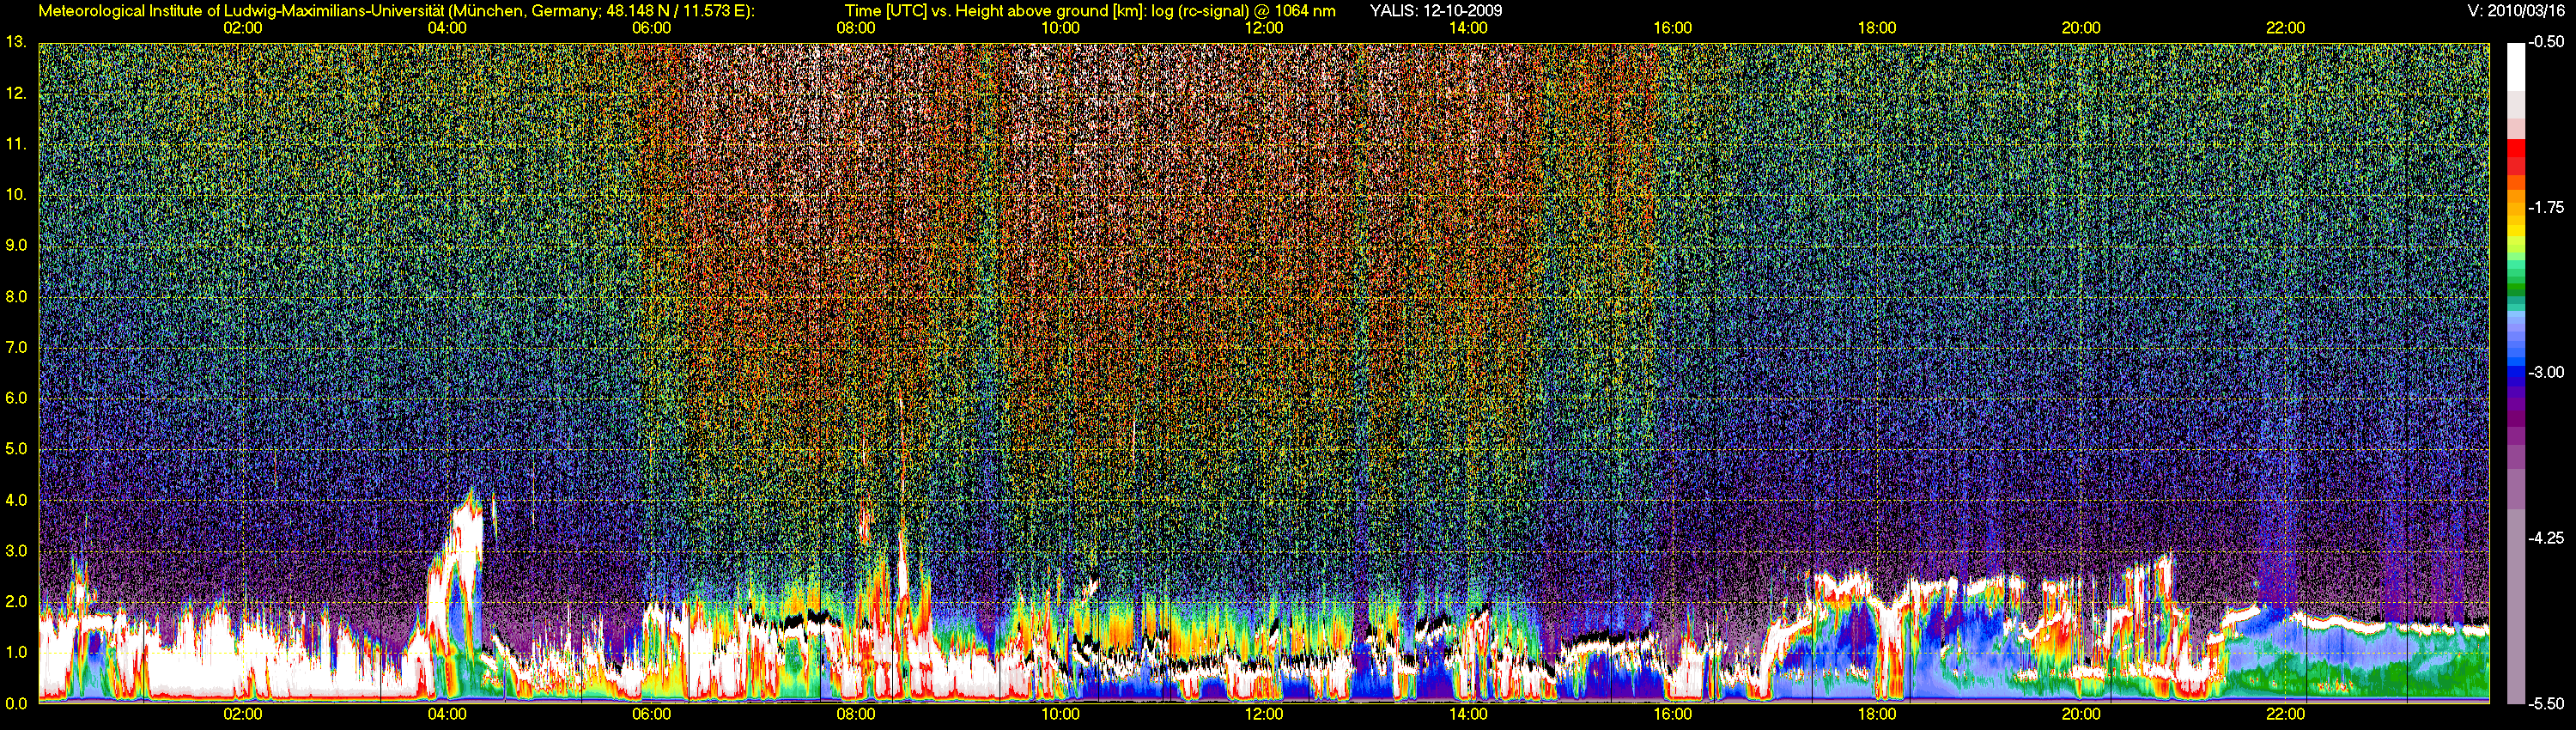Click the 16:00 label on top time axis
Screen dimensions: 2576x730
click(x=1672, y=28)
